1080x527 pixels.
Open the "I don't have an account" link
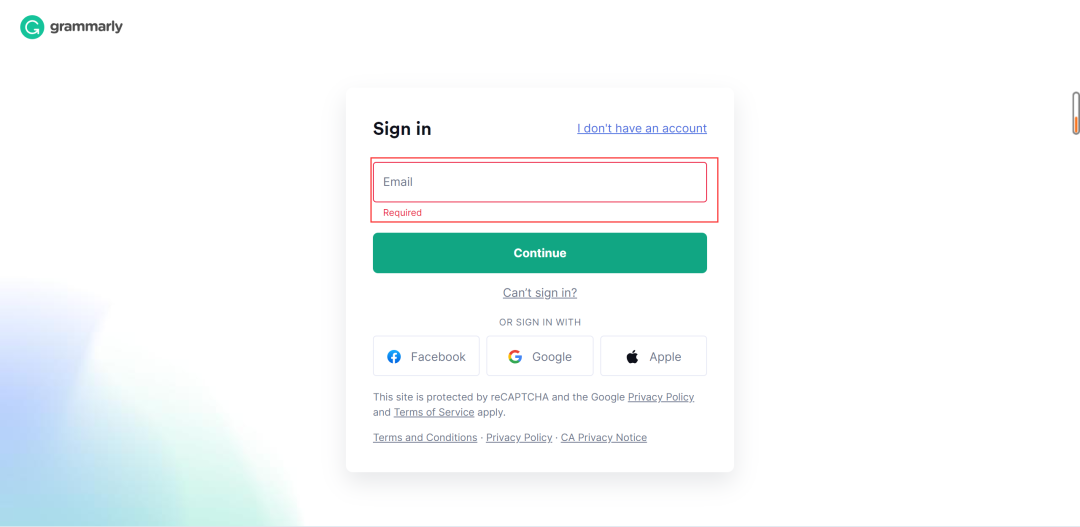642,128
